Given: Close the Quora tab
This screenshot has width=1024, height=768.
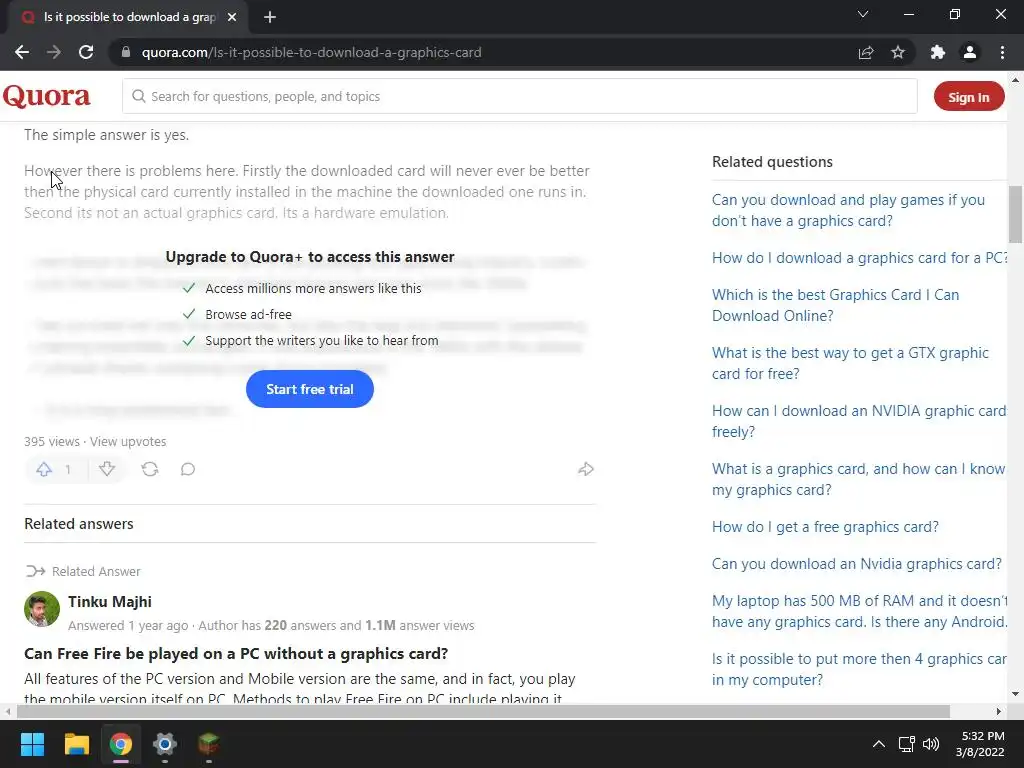Looking at the screenshot, I should tap(232, 17).
